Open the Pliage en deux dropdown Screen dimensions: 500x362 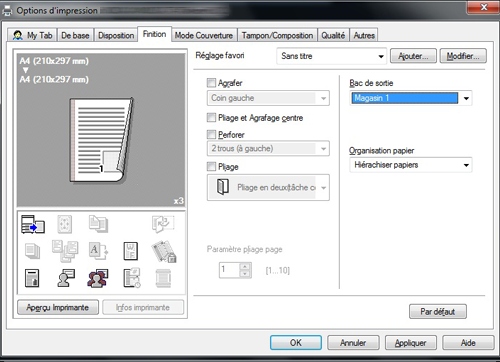pyautogui.click(x=268, y=187)
